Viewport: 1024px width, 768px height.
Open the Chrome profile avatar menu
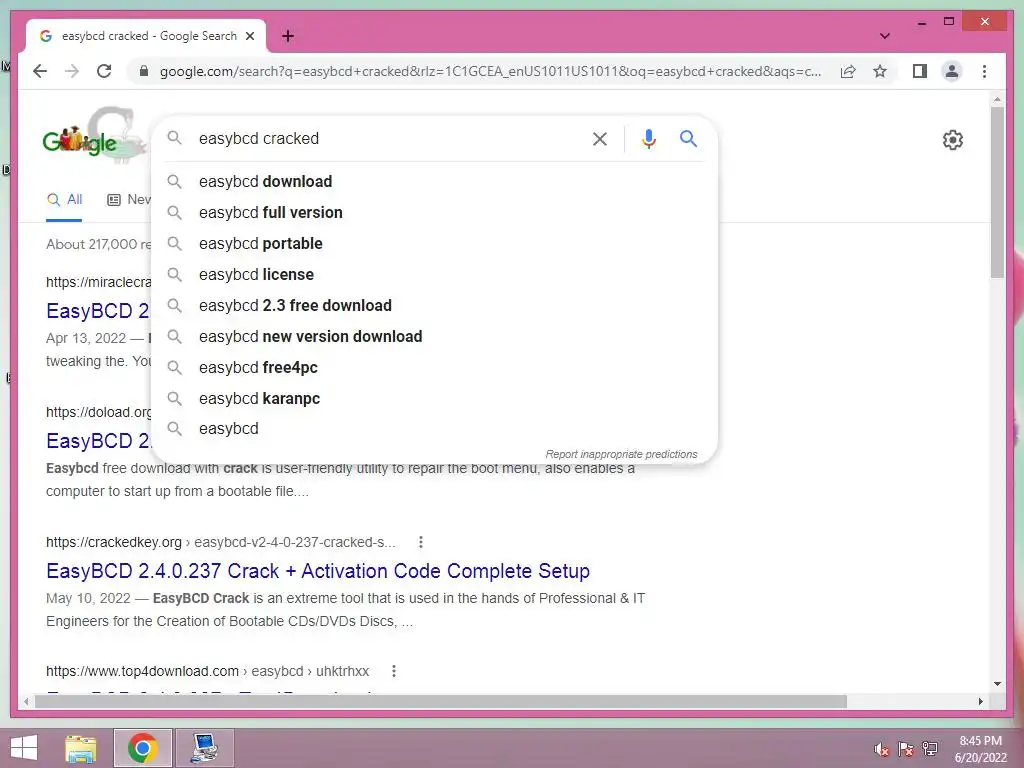click(952, 71)
